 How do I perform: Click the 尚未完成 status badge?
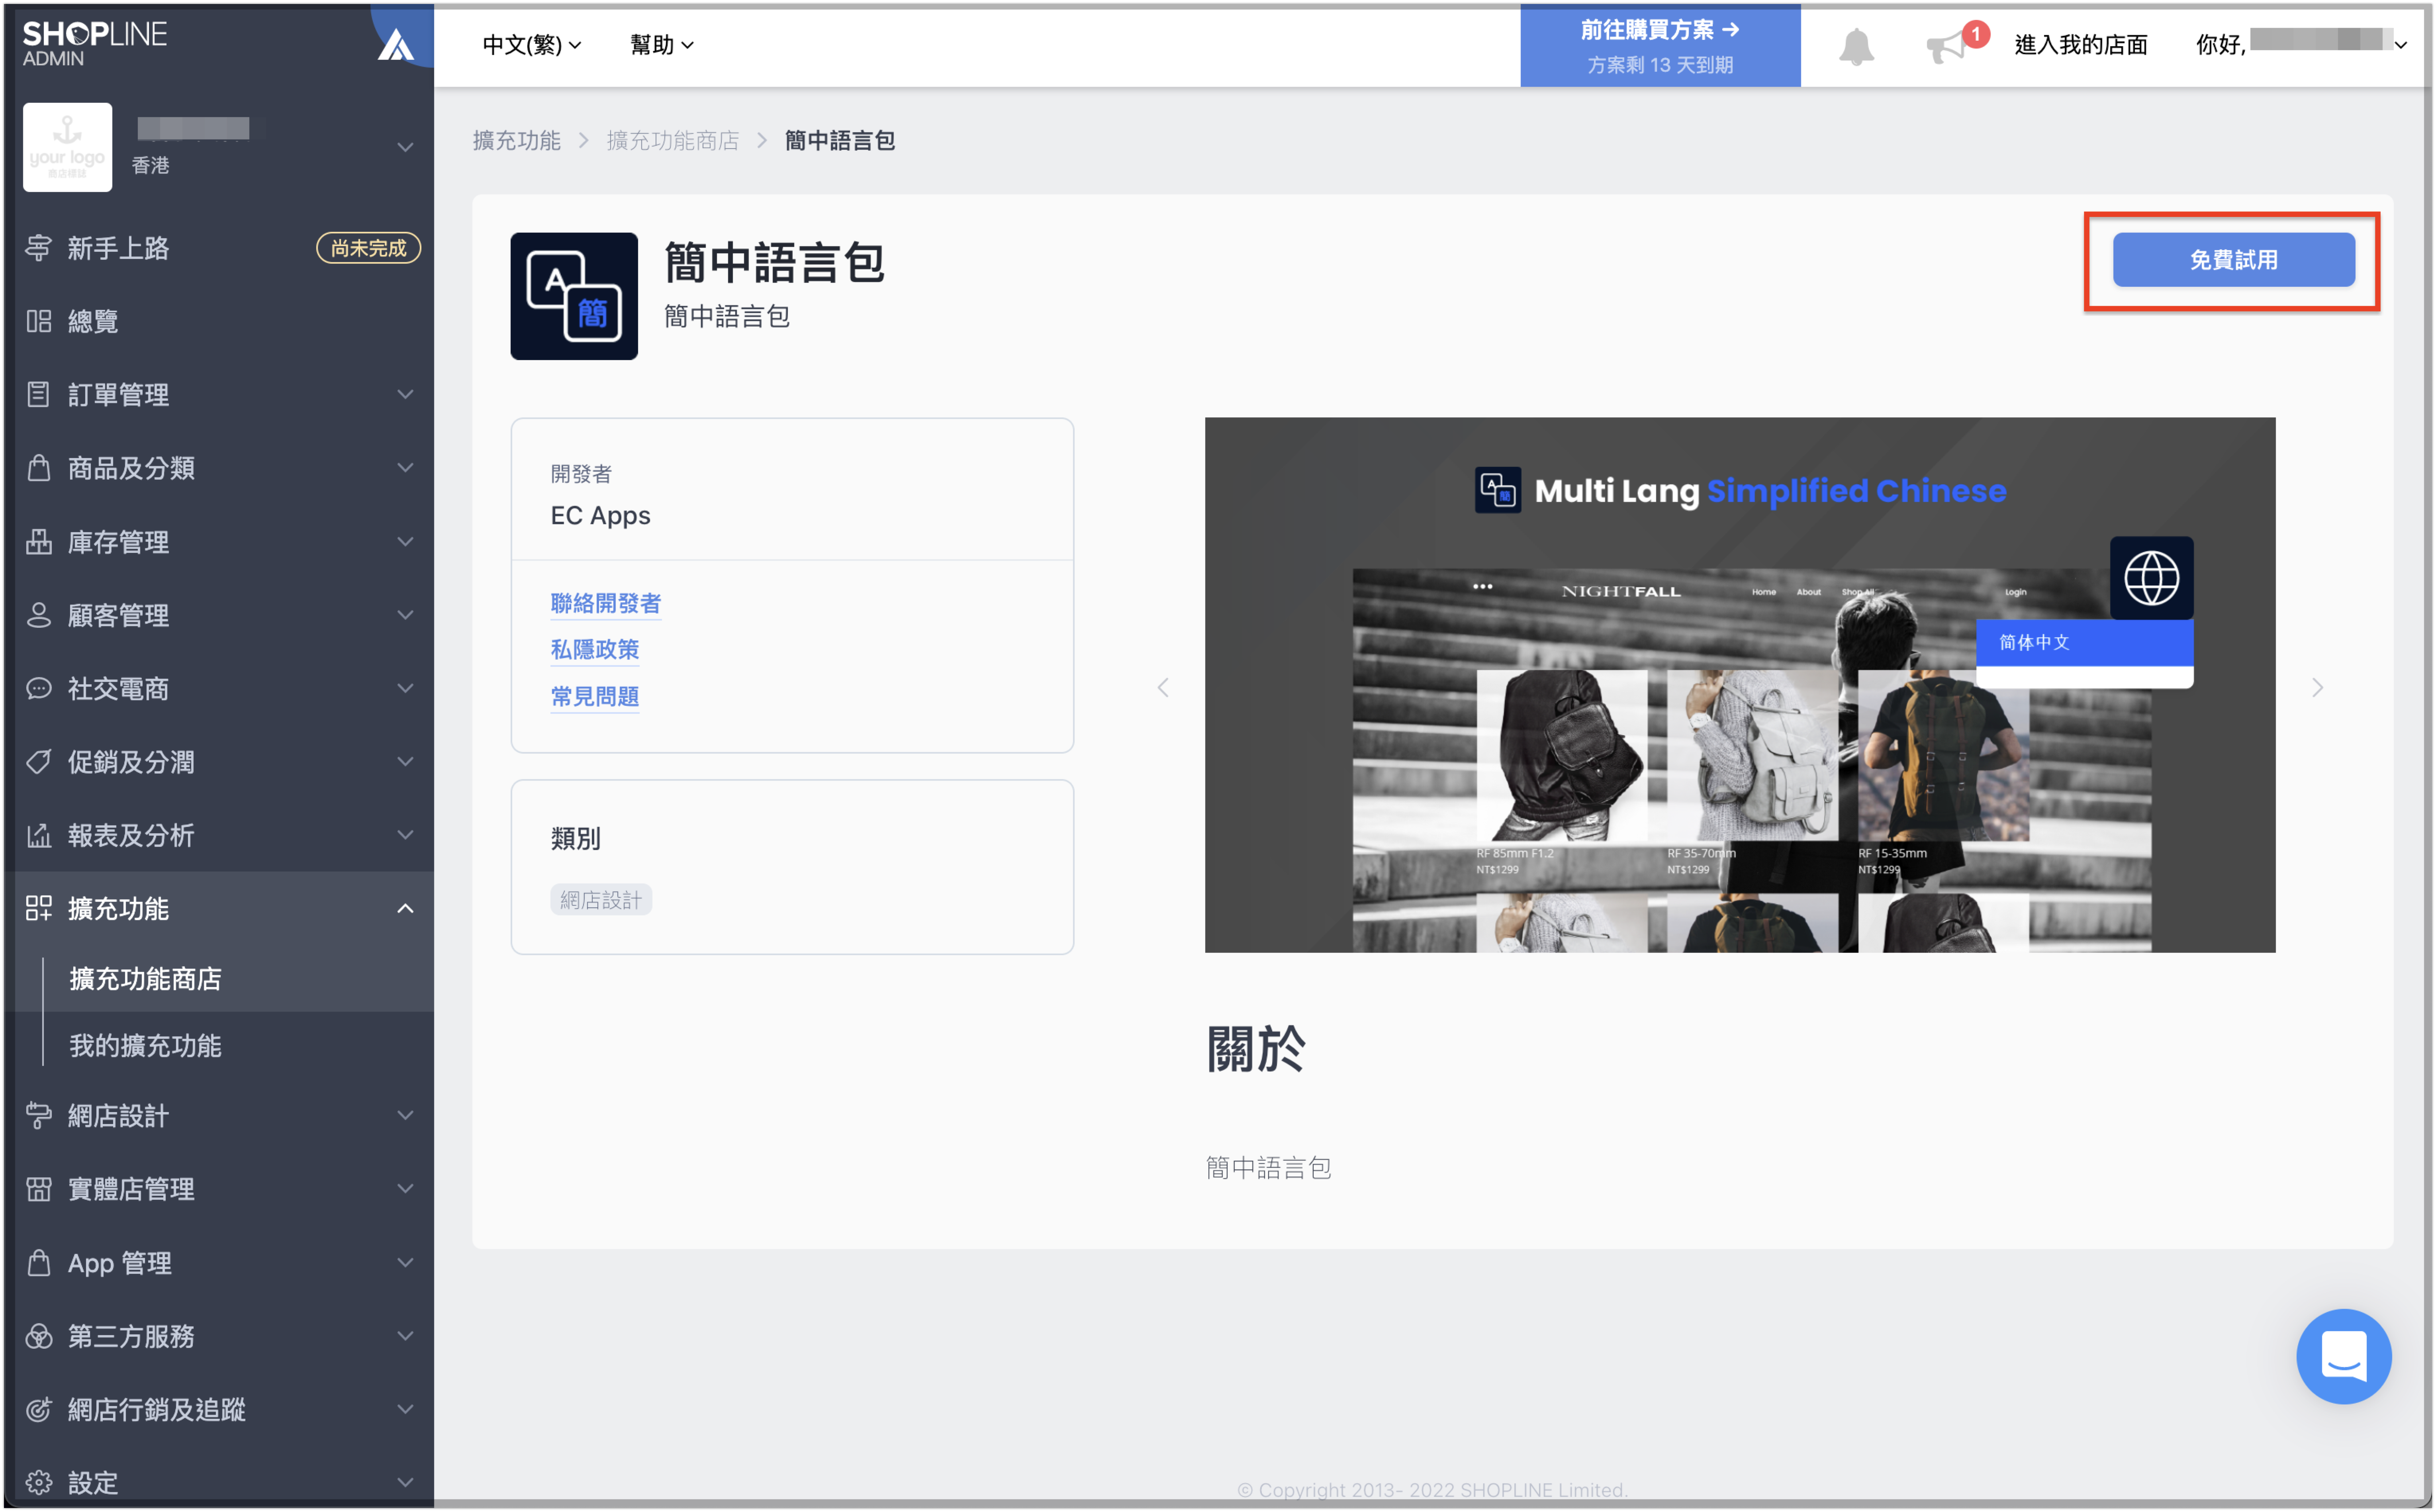pos(368,248)
